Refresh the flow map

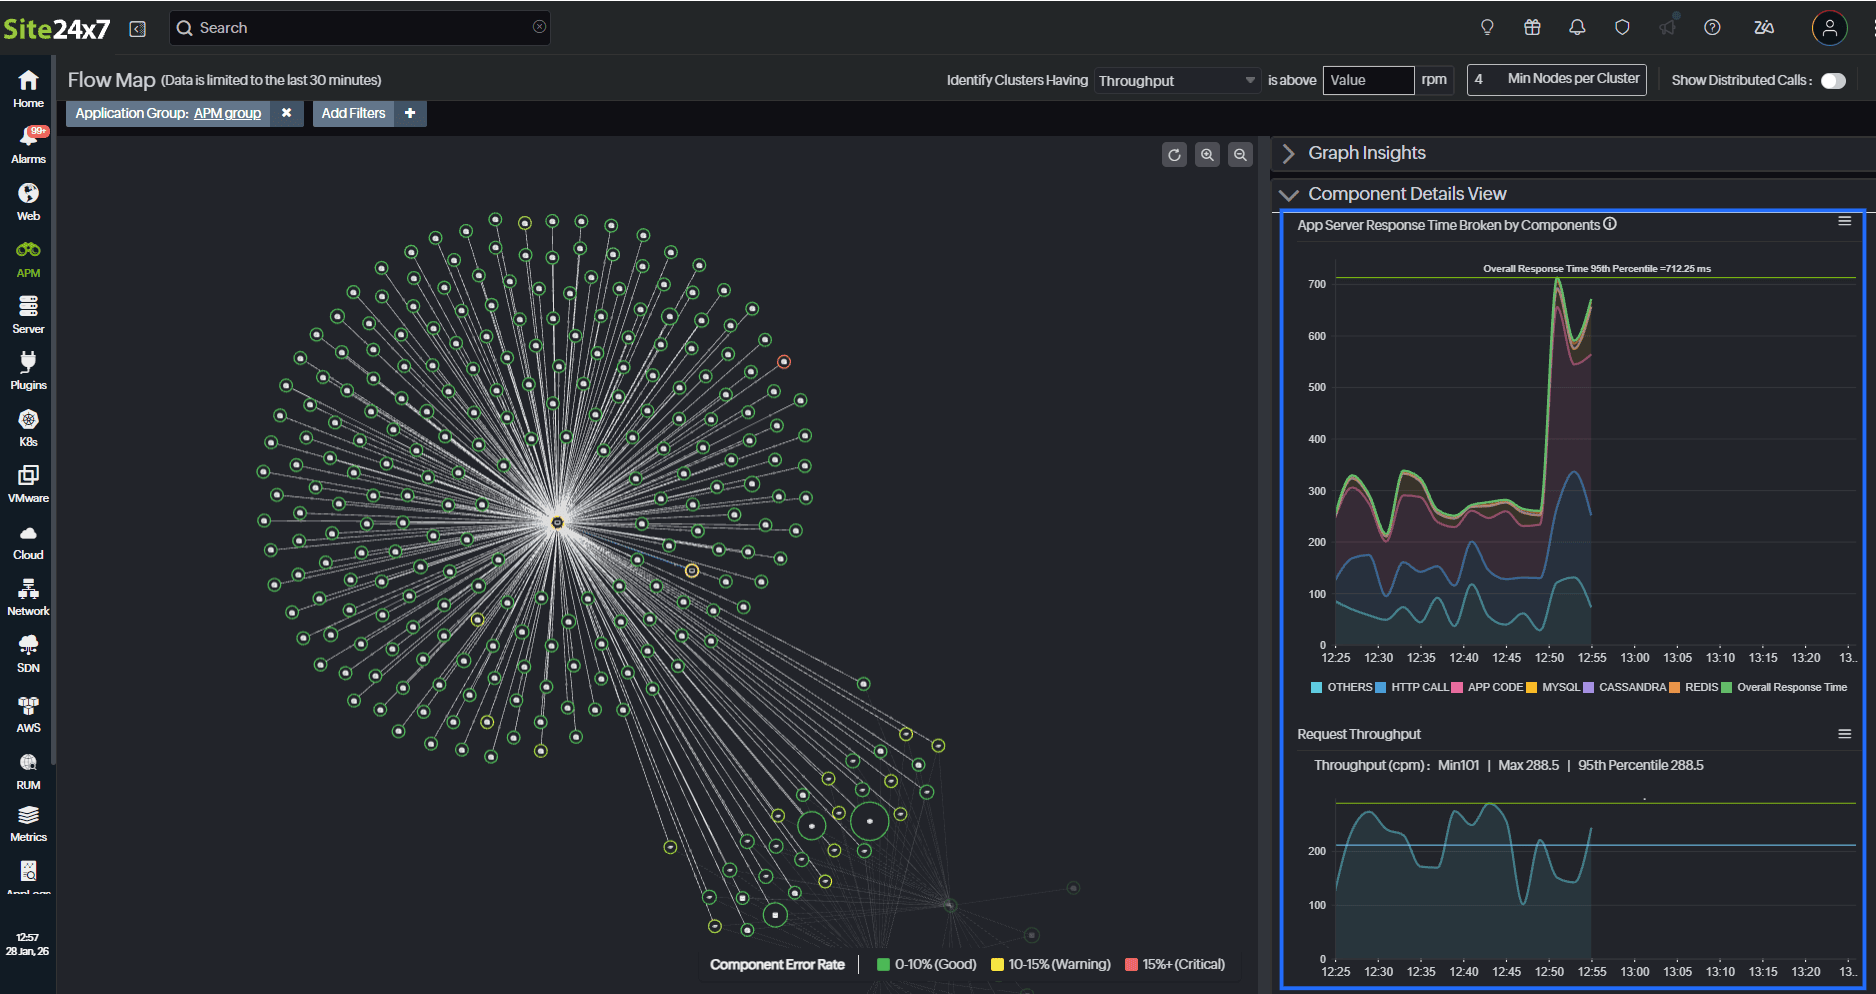(1174, 155)
